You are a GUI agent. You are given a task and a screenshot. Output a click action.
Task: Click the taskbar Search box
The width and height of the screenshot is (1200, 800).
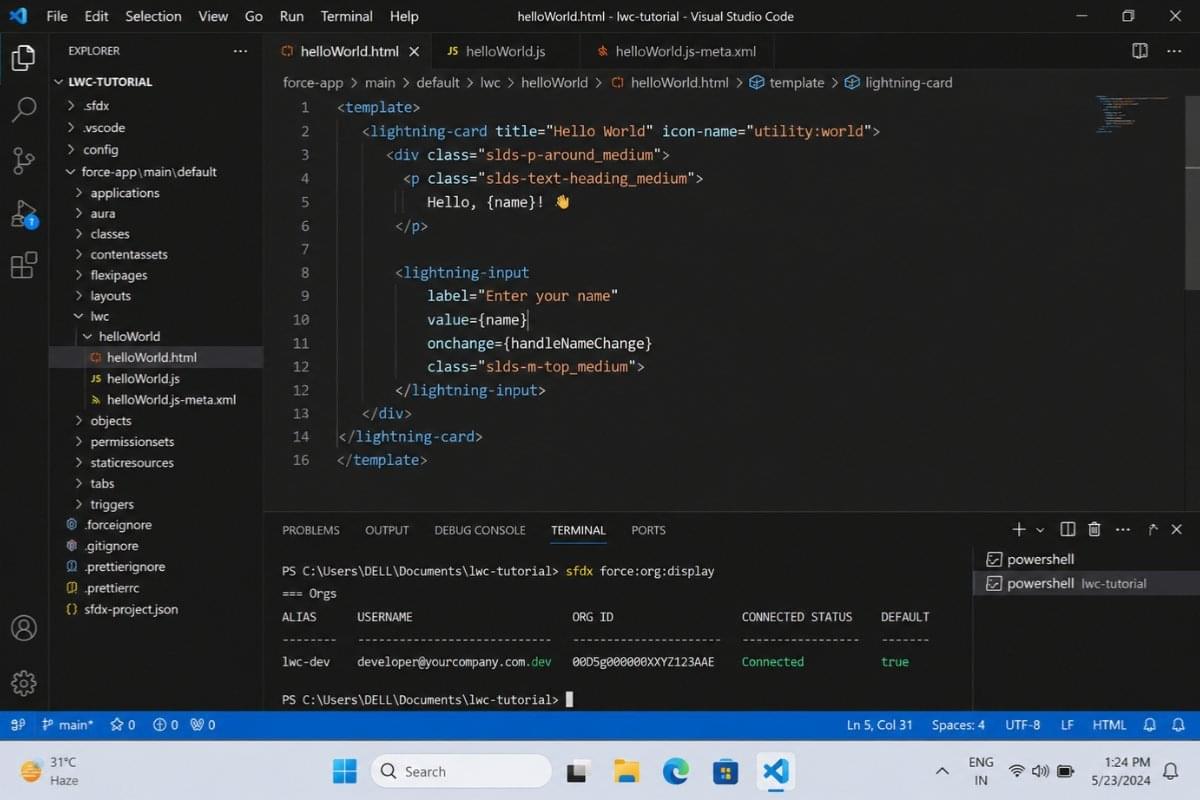[x=461, y=771]
